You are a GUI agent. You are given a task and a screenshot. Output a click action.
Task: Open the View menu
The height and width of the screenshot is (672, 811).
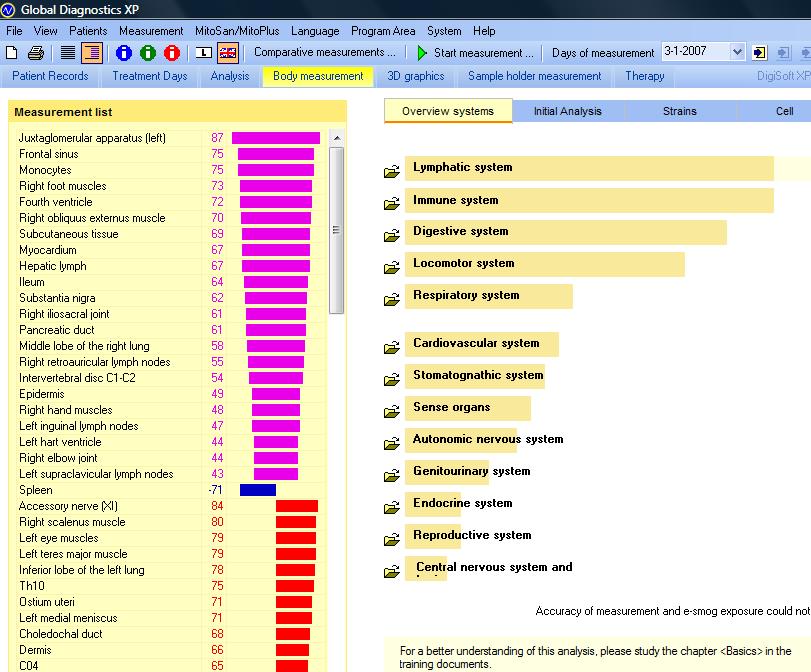point(46,31)
